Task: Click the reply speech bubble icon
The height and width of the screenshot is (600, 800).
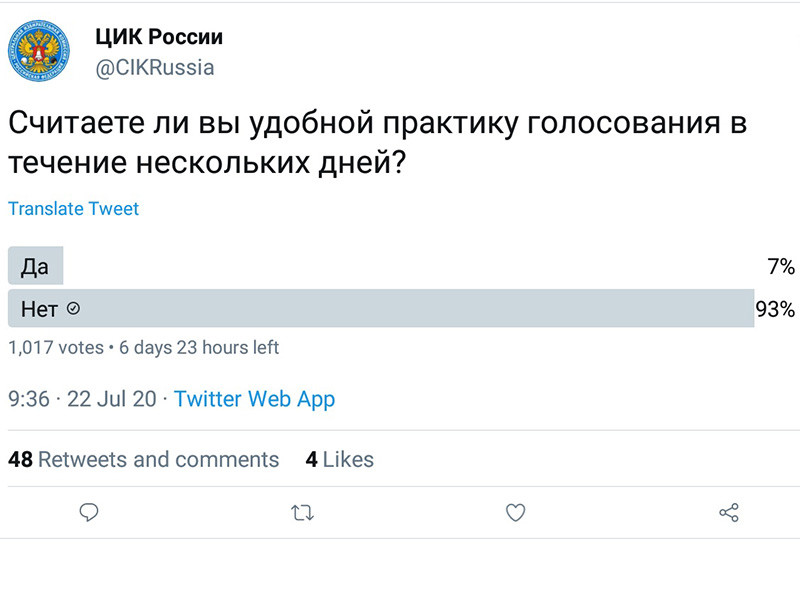Action: tap(89, 513)
